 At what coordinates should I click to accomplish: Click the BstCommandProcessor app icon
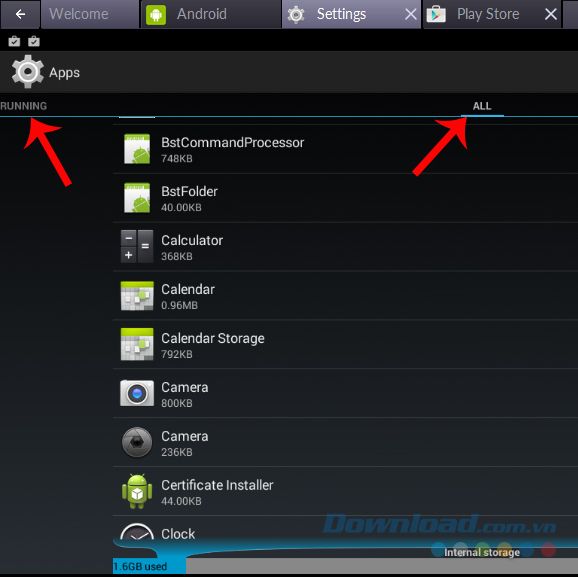[x=137, y=149]
